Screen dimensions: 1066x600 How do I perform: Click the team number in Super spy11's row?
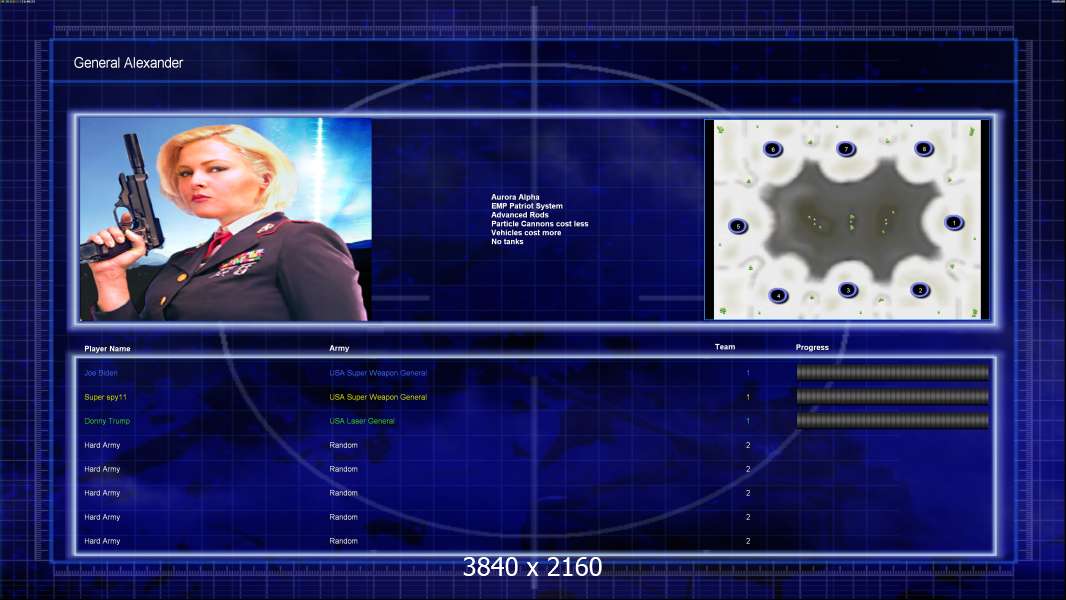click(x=748, y=397)
